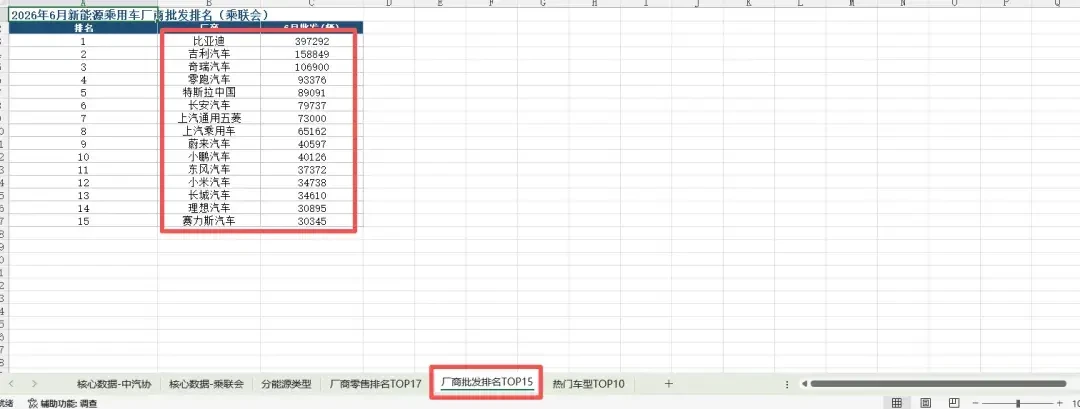The height and width of the screenshot is (409, 1080).
Task: Select the cell with value 37372
Action: pos(311,169)
